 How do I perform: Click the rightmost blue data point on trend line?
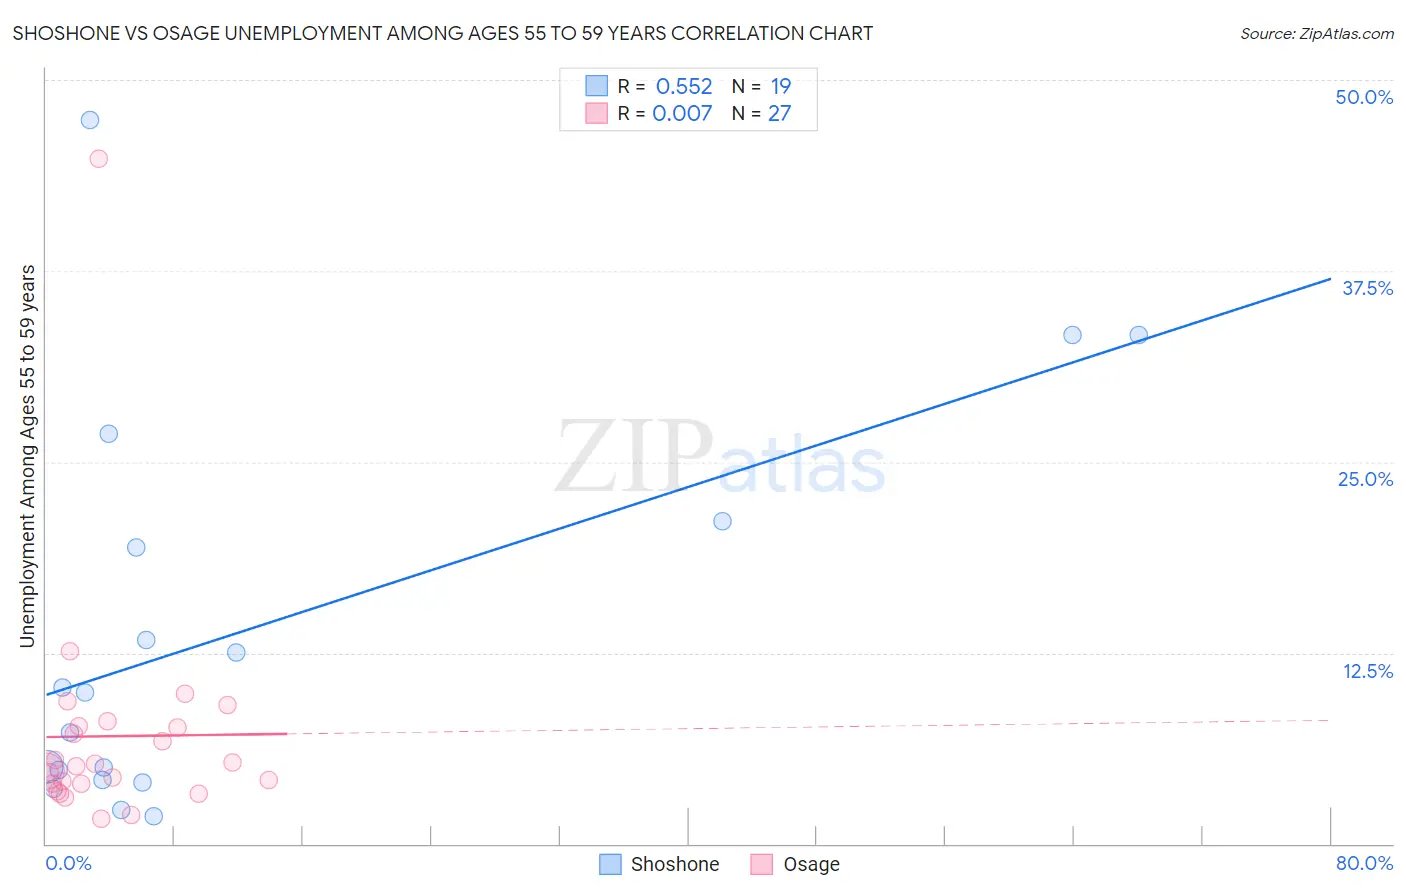point(1138,335)
